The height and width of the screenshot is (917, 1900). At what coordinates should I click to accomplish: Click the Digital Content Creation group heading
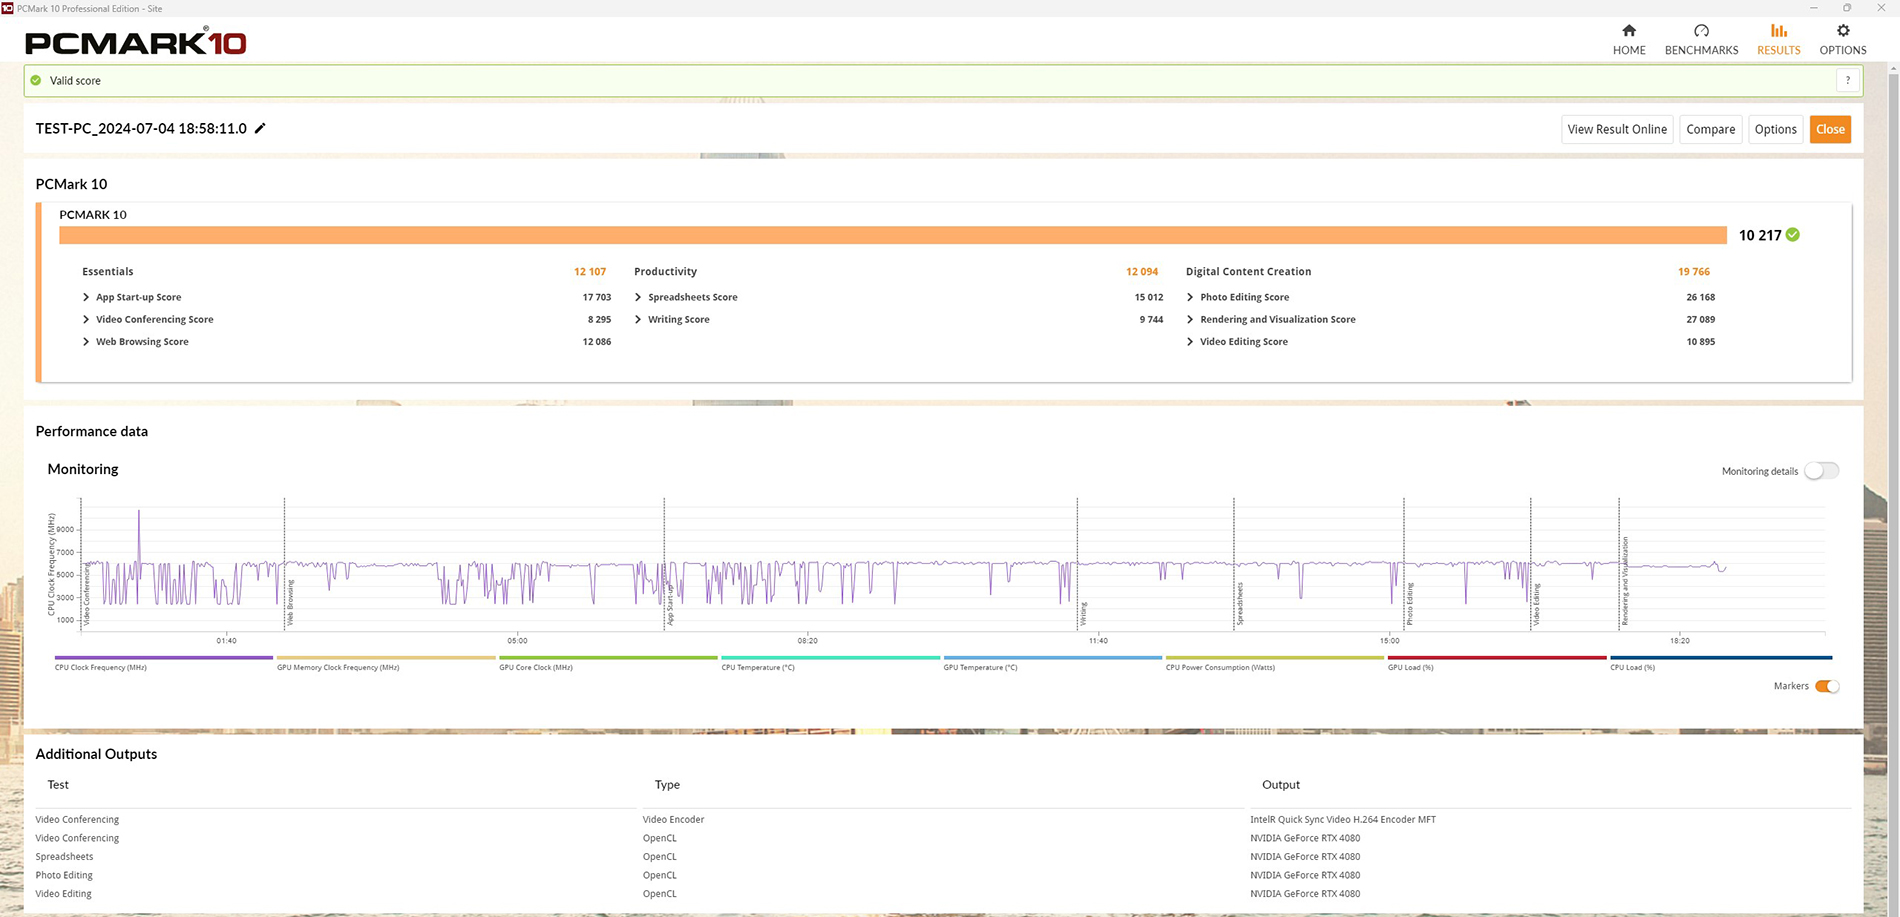1248,272
